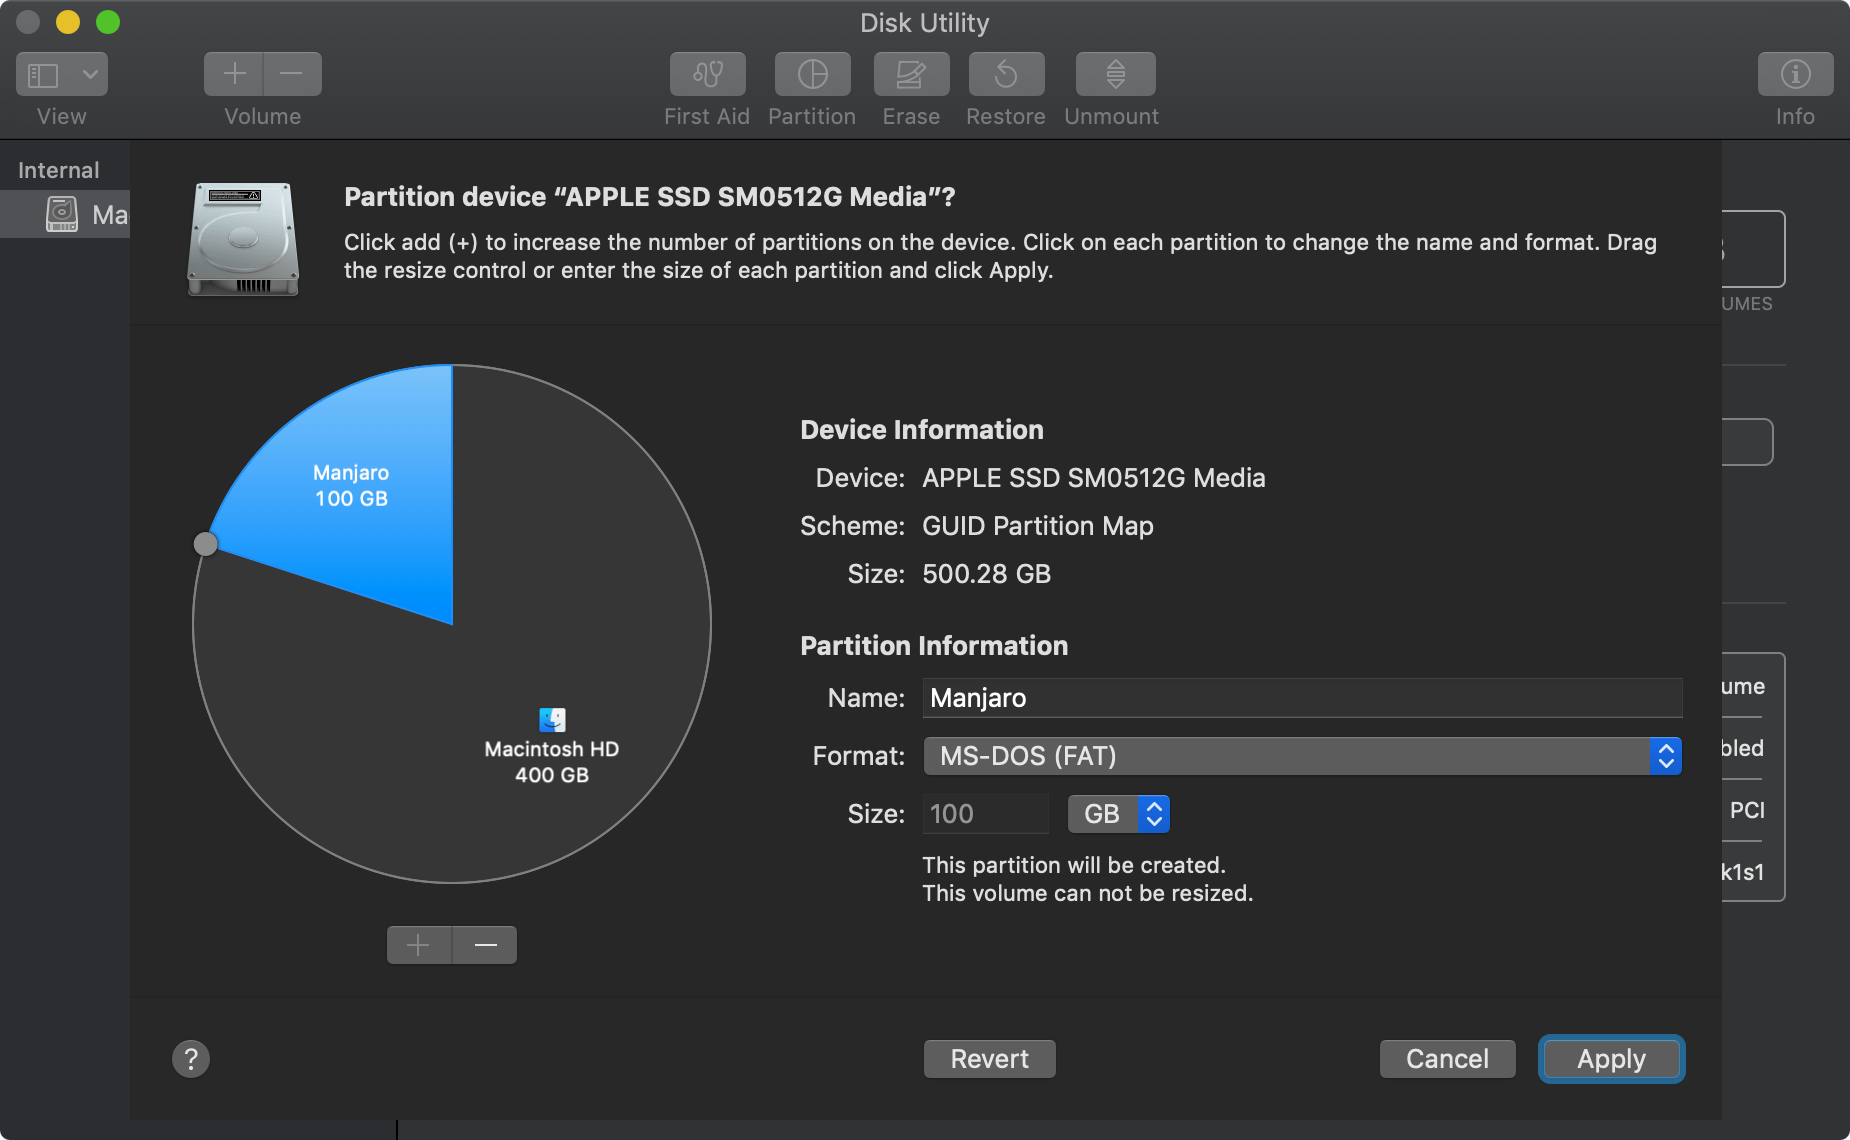Screen dimensions: 1850x1140
Task: Click the Finder icon on Macintosh HD slice
Action: click(x=552, y=719)
